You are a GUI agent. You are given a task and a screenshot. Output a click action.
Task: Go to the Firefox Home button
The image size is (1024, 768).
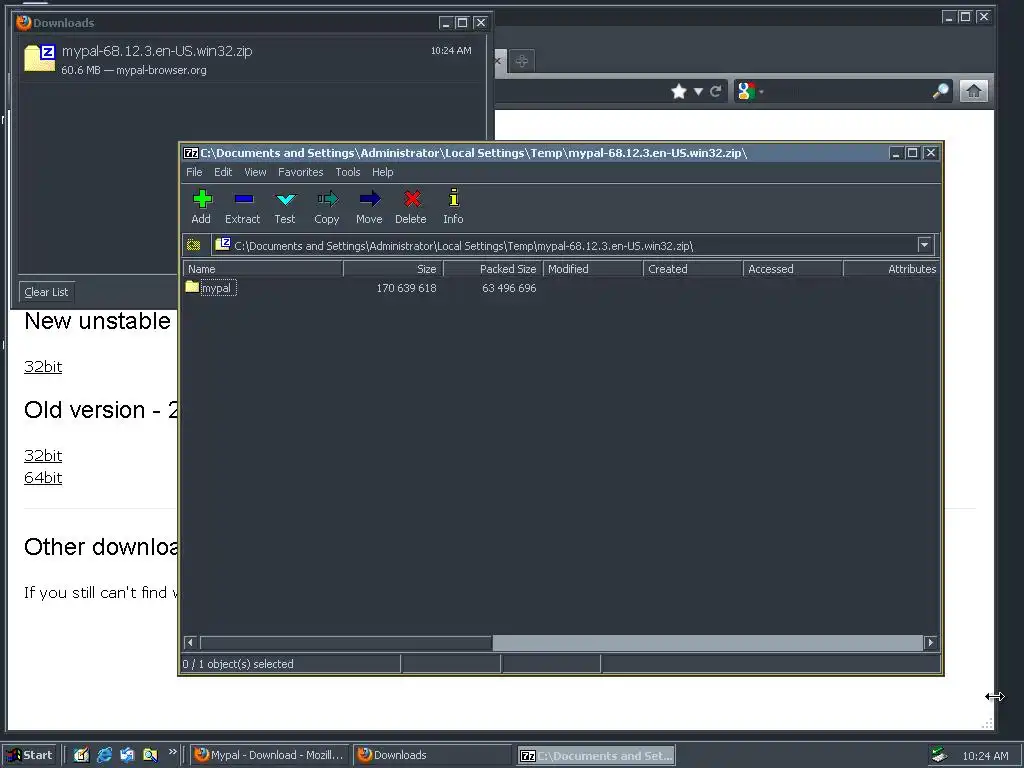[974, 91]
